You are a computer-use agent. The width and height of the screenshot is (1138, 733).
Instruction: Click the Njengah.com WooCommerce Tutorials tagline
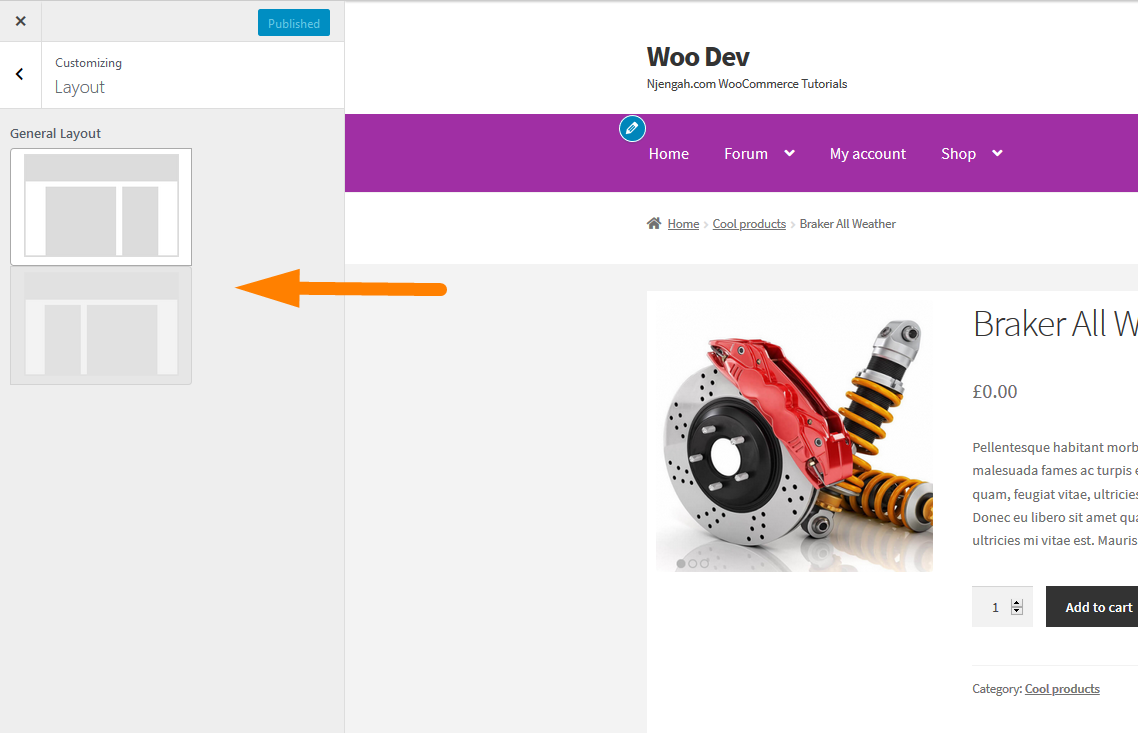[747, 84]
